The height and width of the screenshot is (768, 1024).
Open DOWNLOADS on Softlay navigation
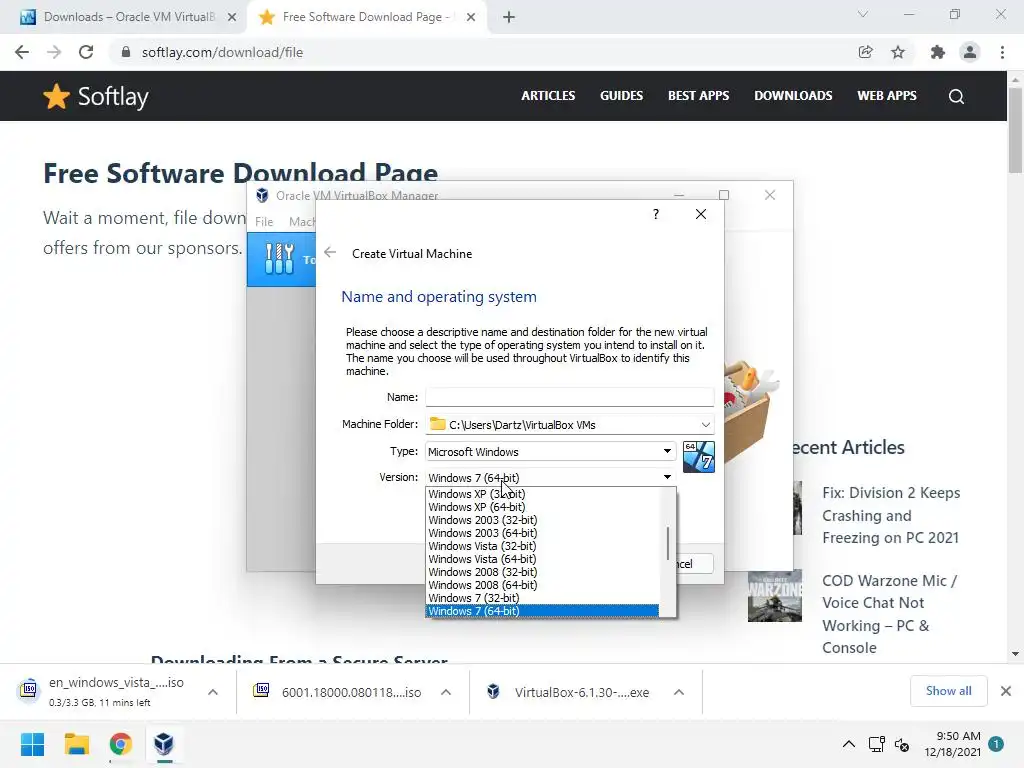(x=793, y=95)
